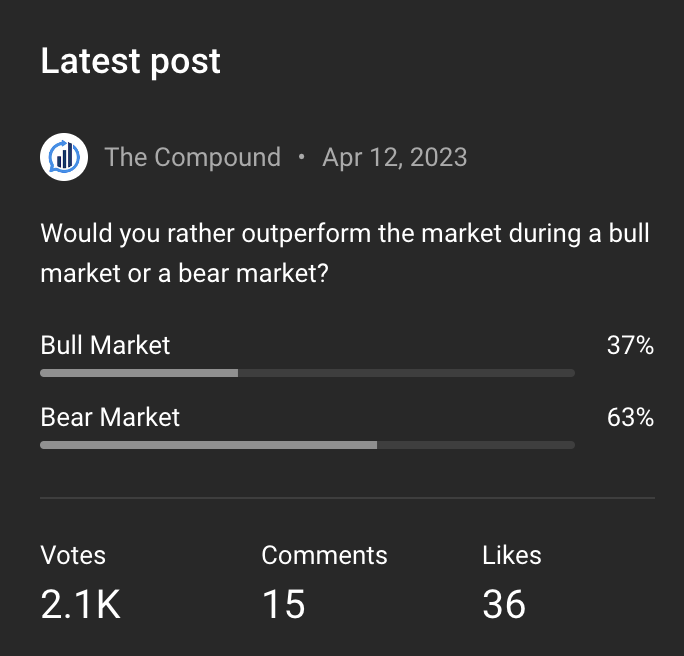Open The Compound channel name link
The image size is (684, 656).
[192, 157]
